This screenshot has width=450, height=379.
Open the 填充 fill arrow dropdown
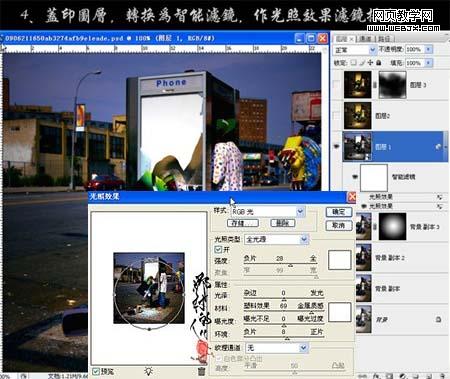click(429, 63)
